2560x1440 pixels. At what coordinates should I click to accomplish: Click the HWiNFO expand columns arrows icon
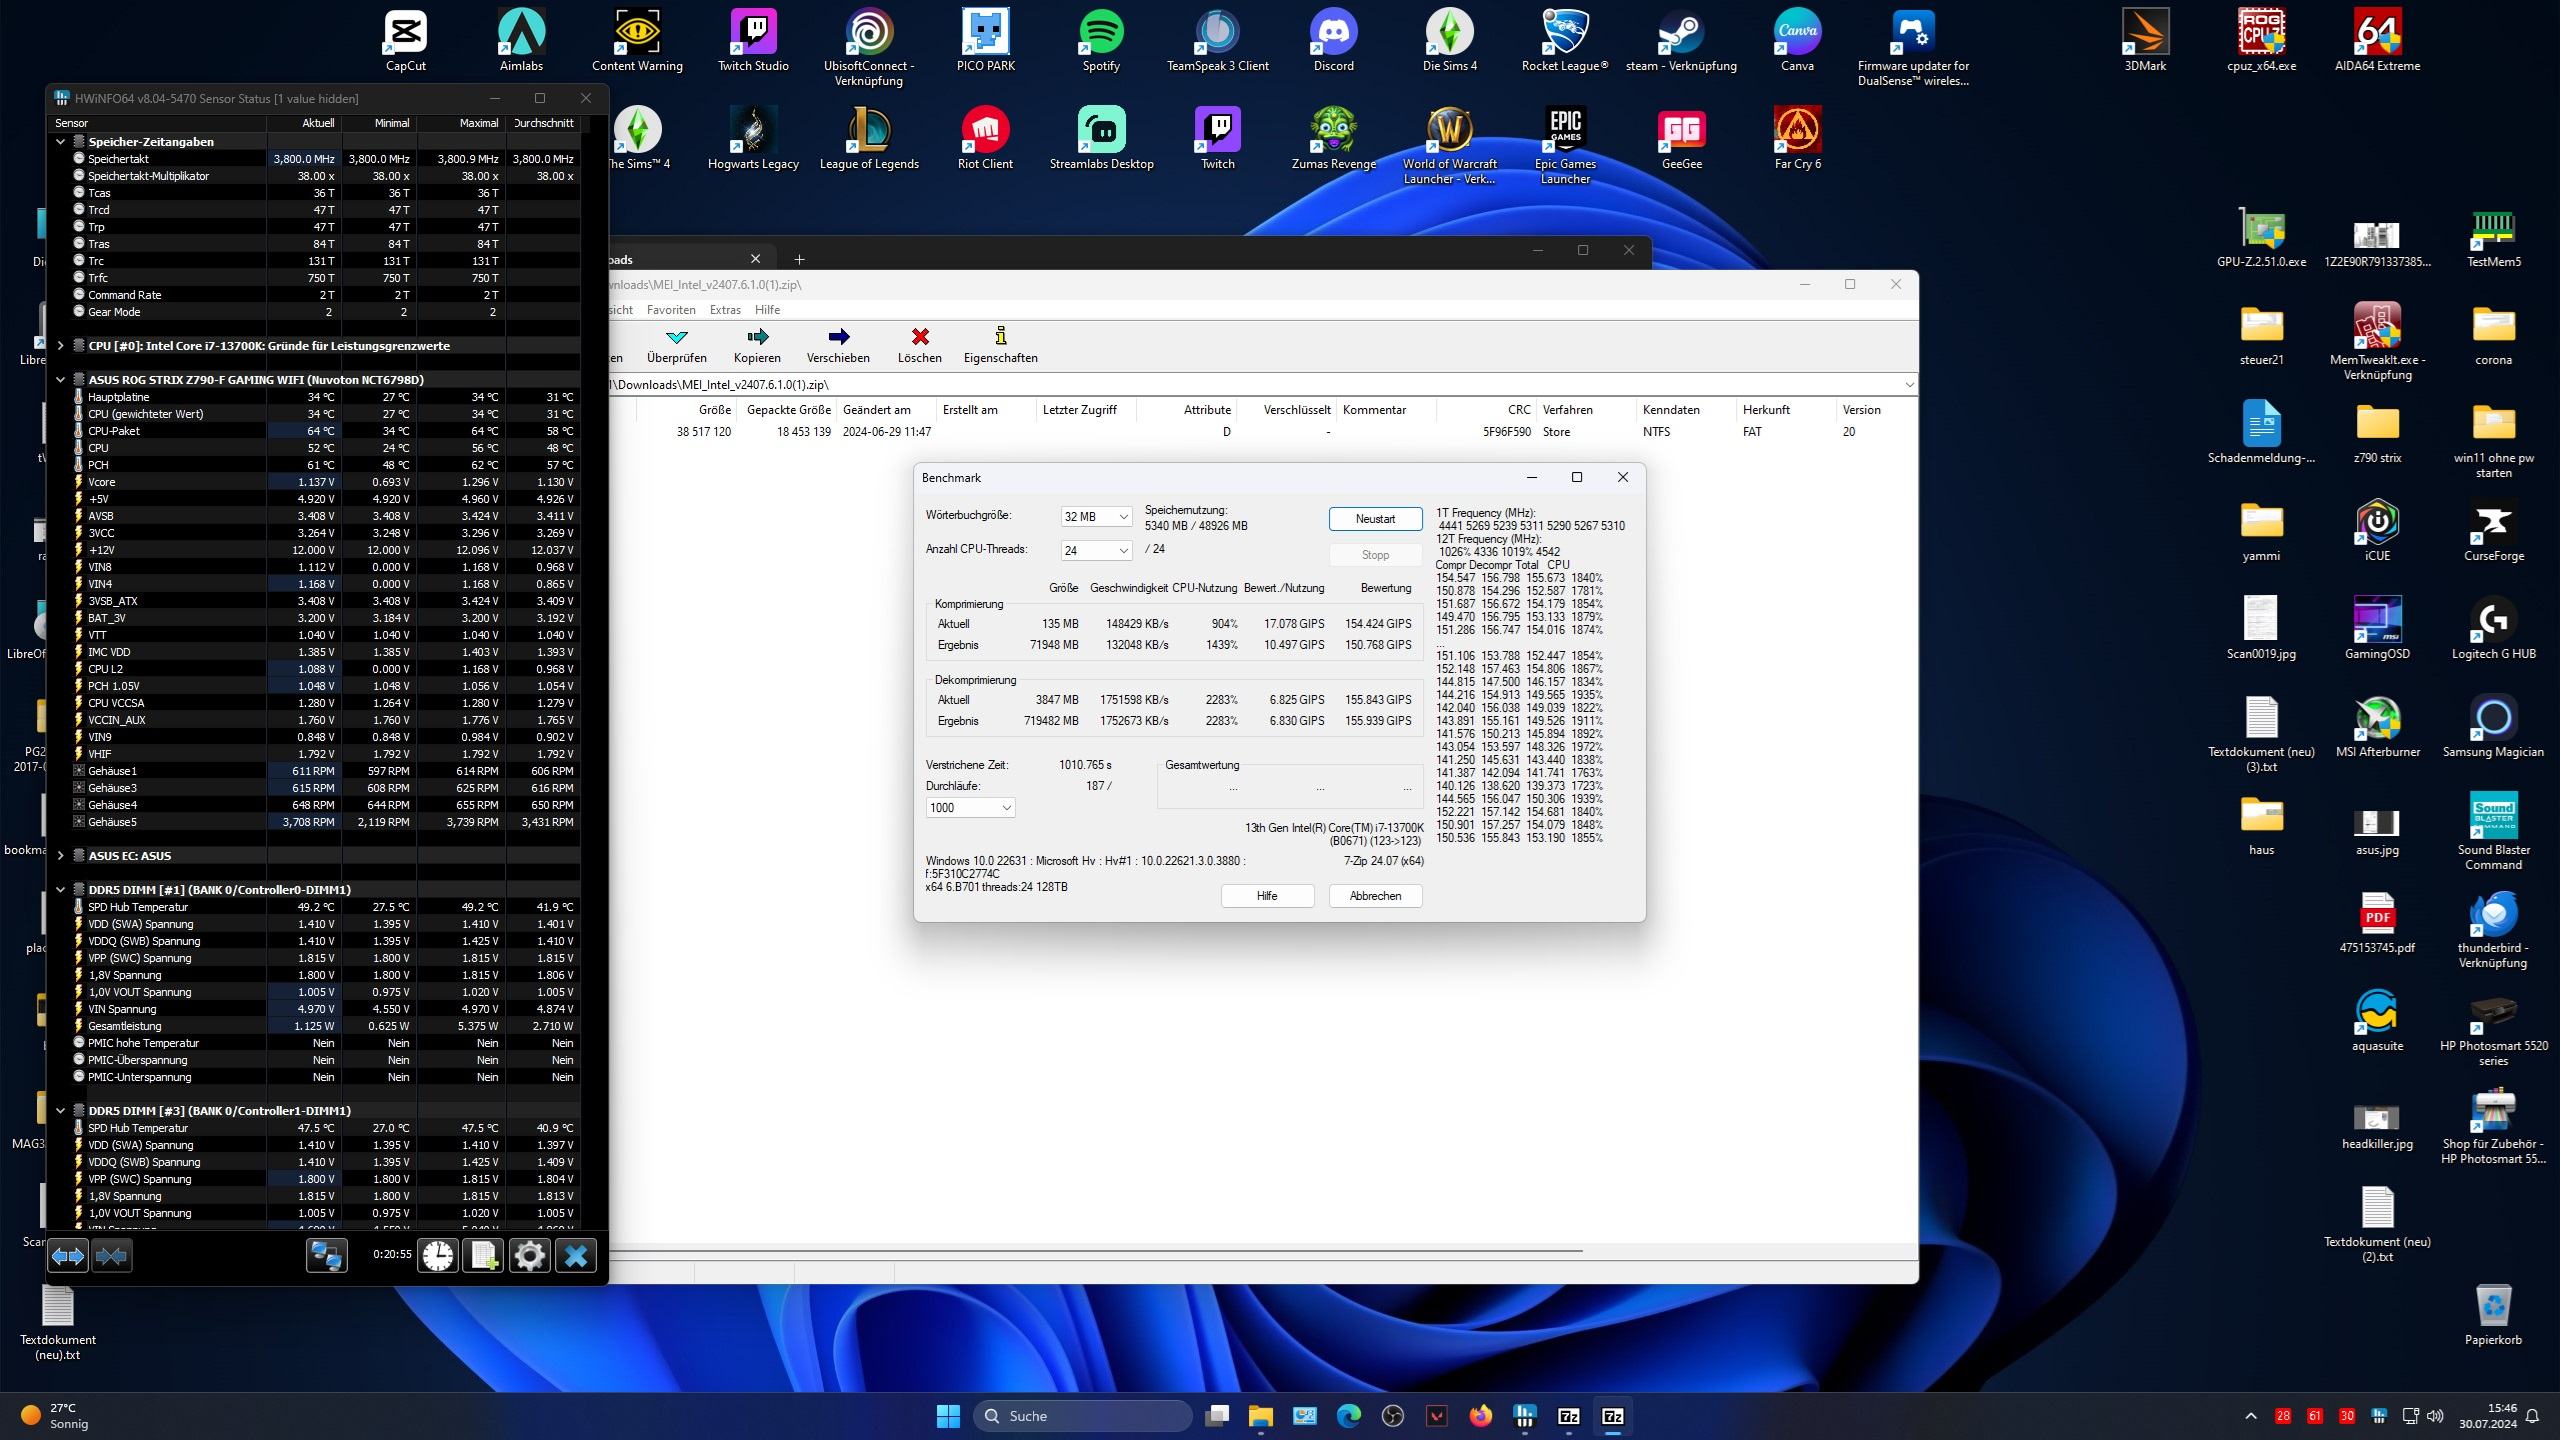coord(68,1255)
